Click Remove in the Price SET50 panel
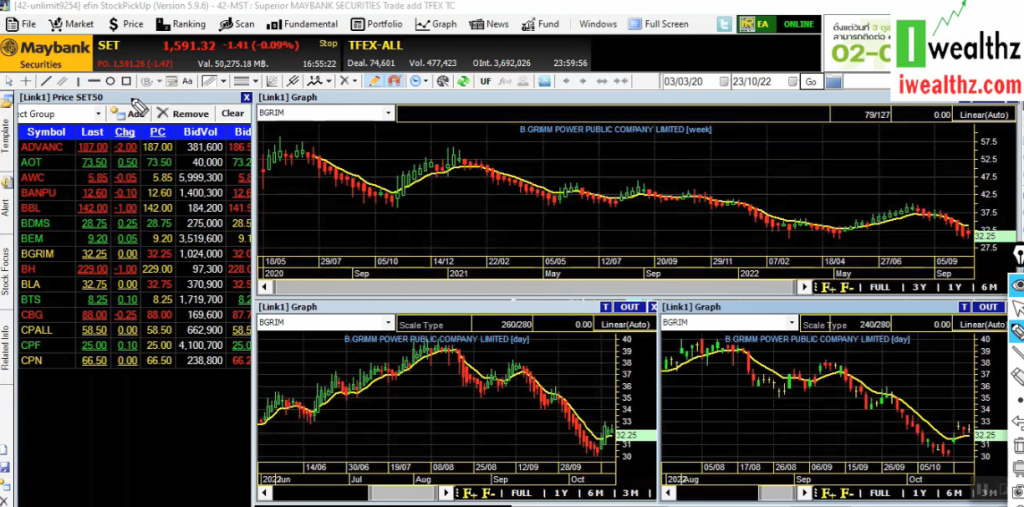 click(183, 114)
